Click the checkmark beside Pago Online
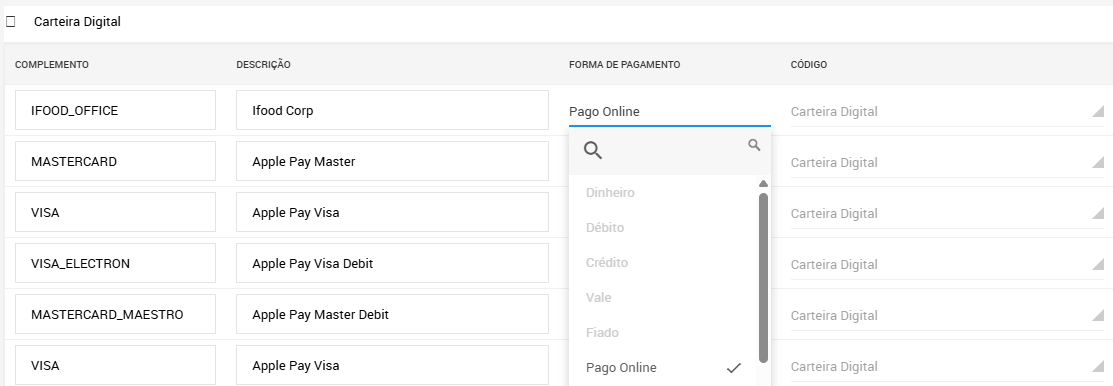 (x=734, y=368)
